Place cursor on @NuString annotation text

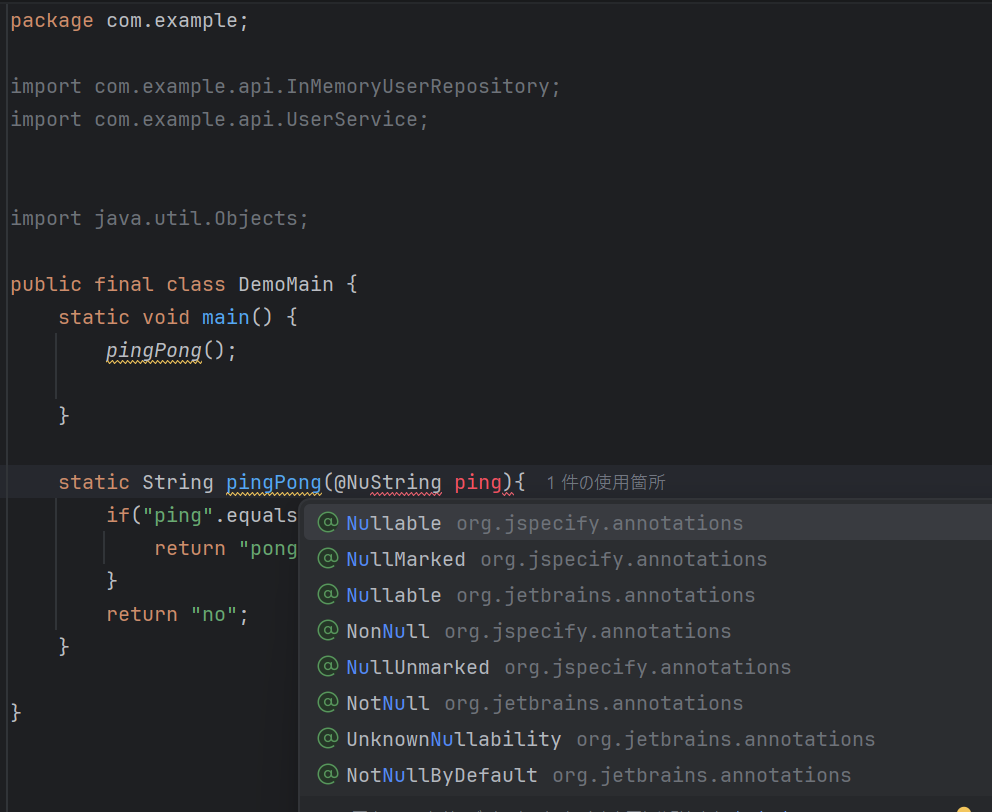point(387,482)
